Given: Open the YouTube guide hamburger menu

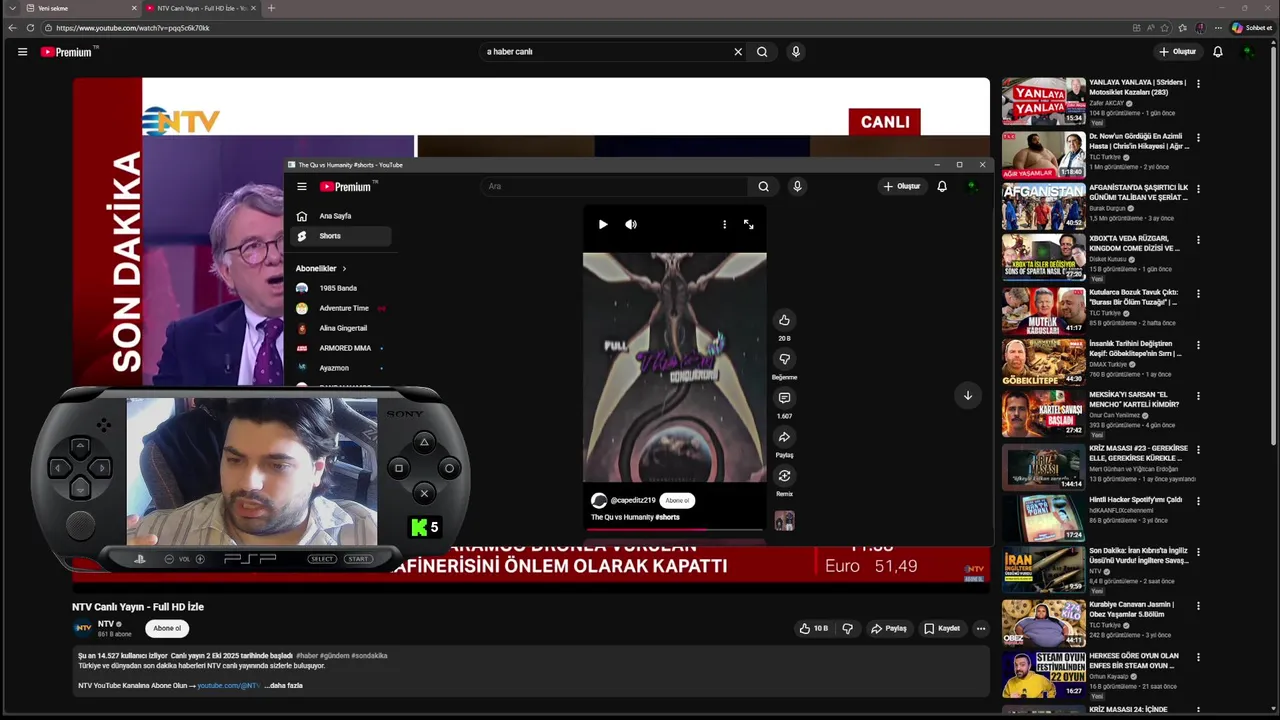Looking at the screenshot, I should click(x=22, y=52).
